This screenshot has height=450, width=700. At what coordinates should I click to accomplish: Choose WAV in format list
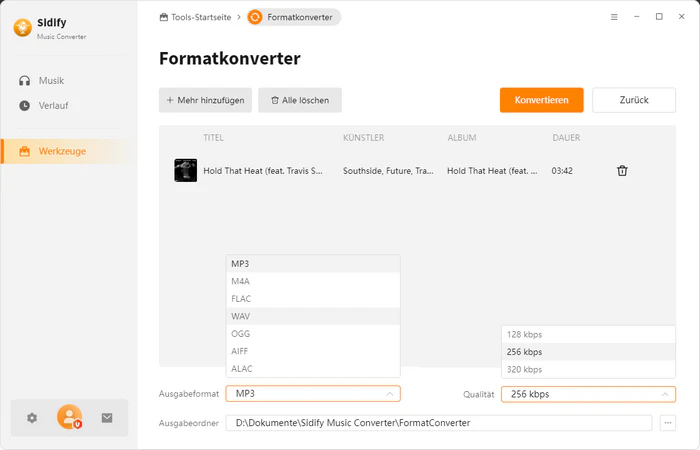313,316
